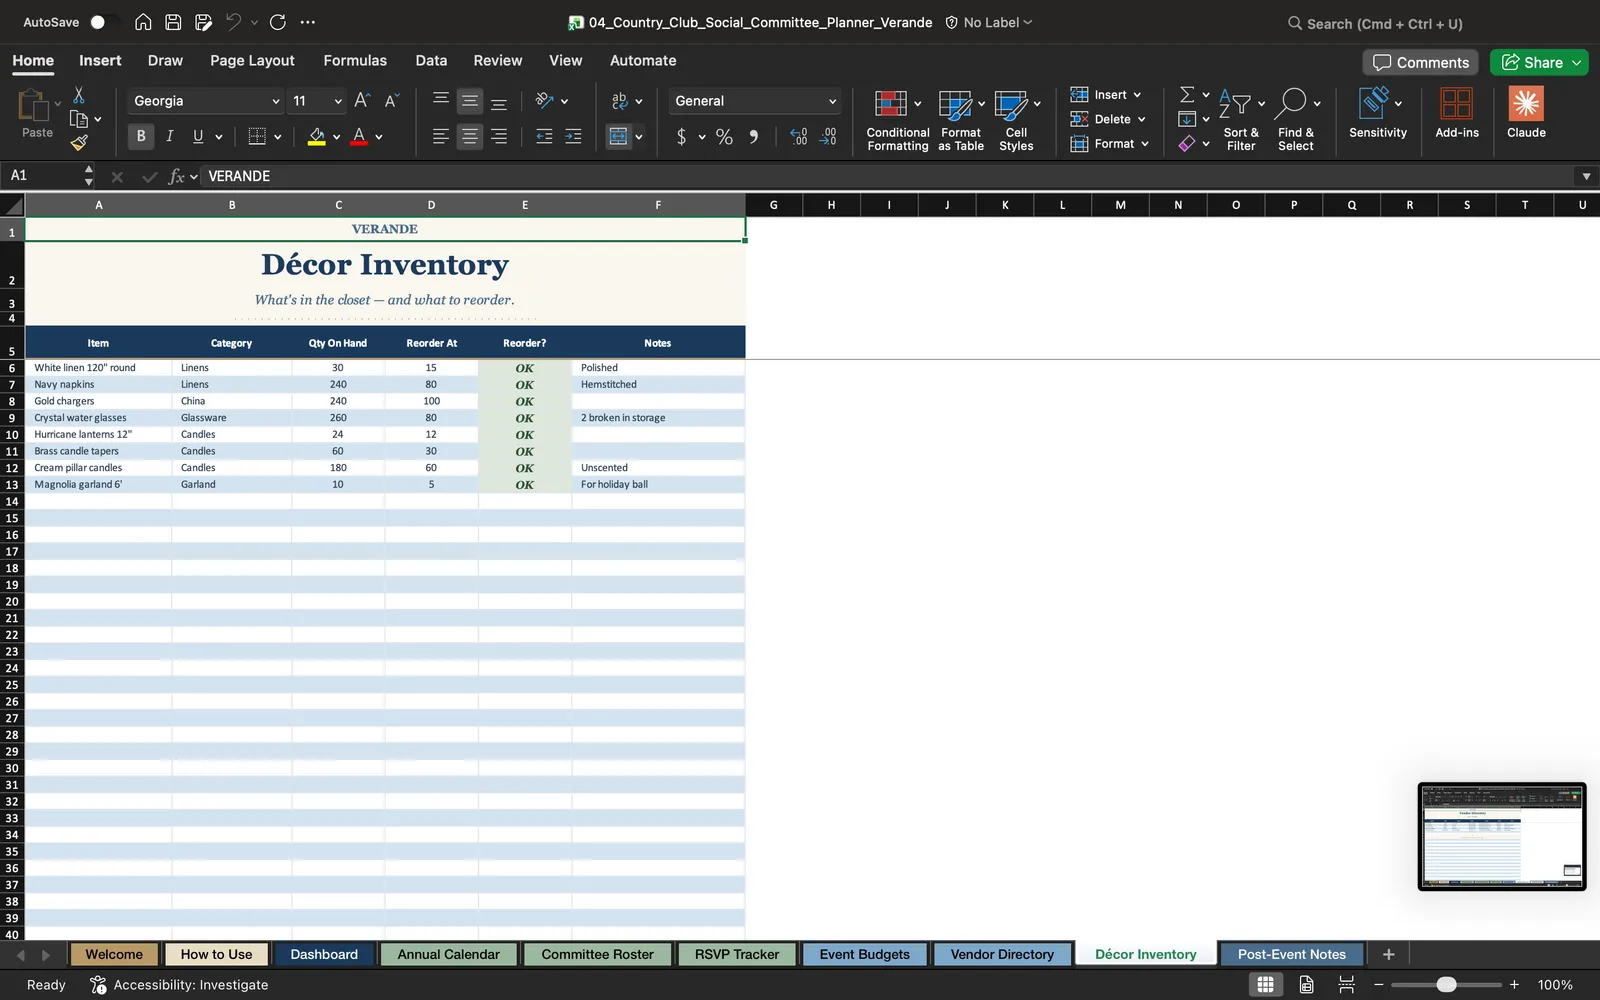Image resolution: width=1600 pixels, height=1000 pixels.
Task: Open the Sensitivity label menu
Action: (x=1378, y=112)
